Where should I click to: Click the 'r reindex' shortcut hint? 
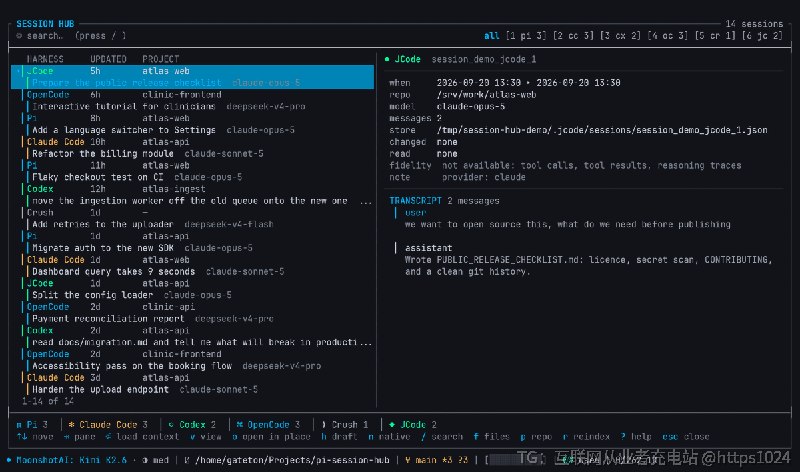pyautogui.click(x=586, y=437)
